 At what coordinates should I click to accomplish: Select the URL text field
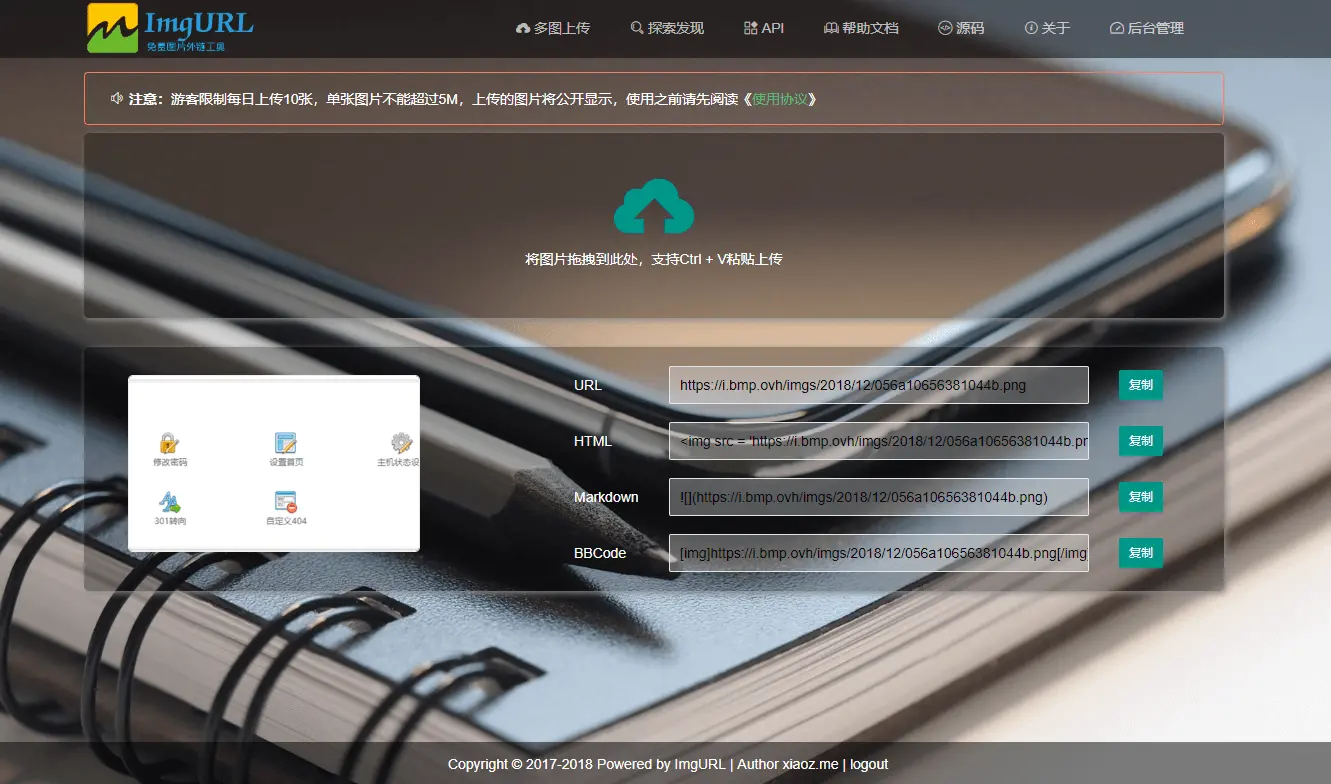(x=878, y=385)
